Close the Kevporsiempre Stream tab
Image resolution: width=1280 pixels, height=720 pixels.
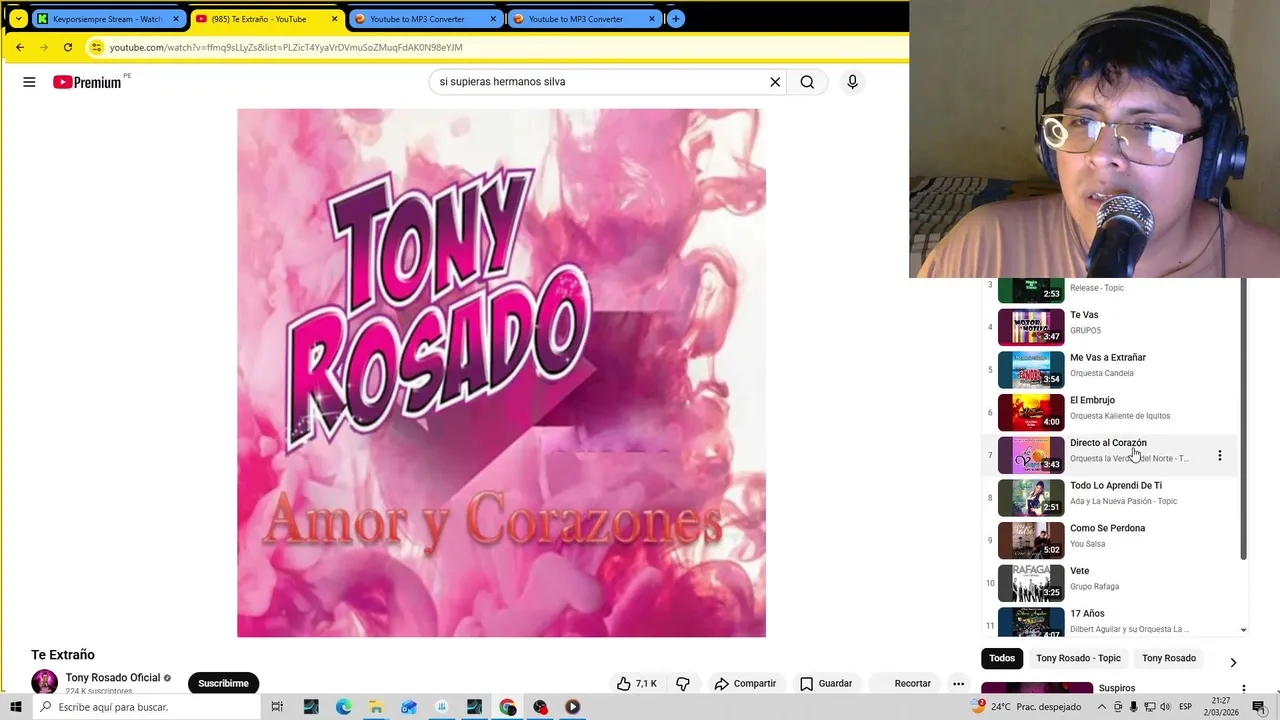click(176, 19)
